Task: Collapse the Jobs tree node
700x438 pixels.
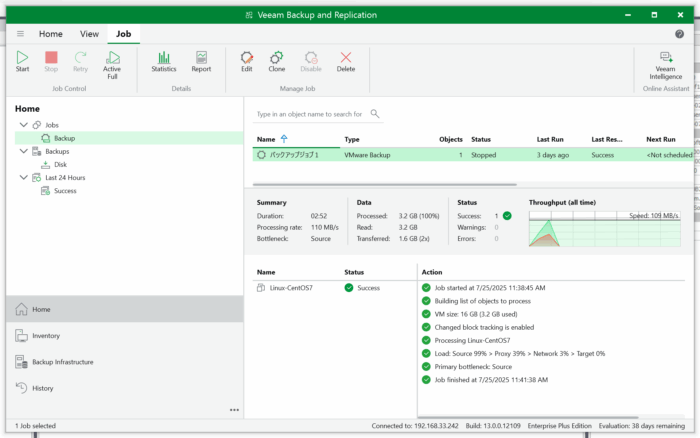Action: point(24,125)
